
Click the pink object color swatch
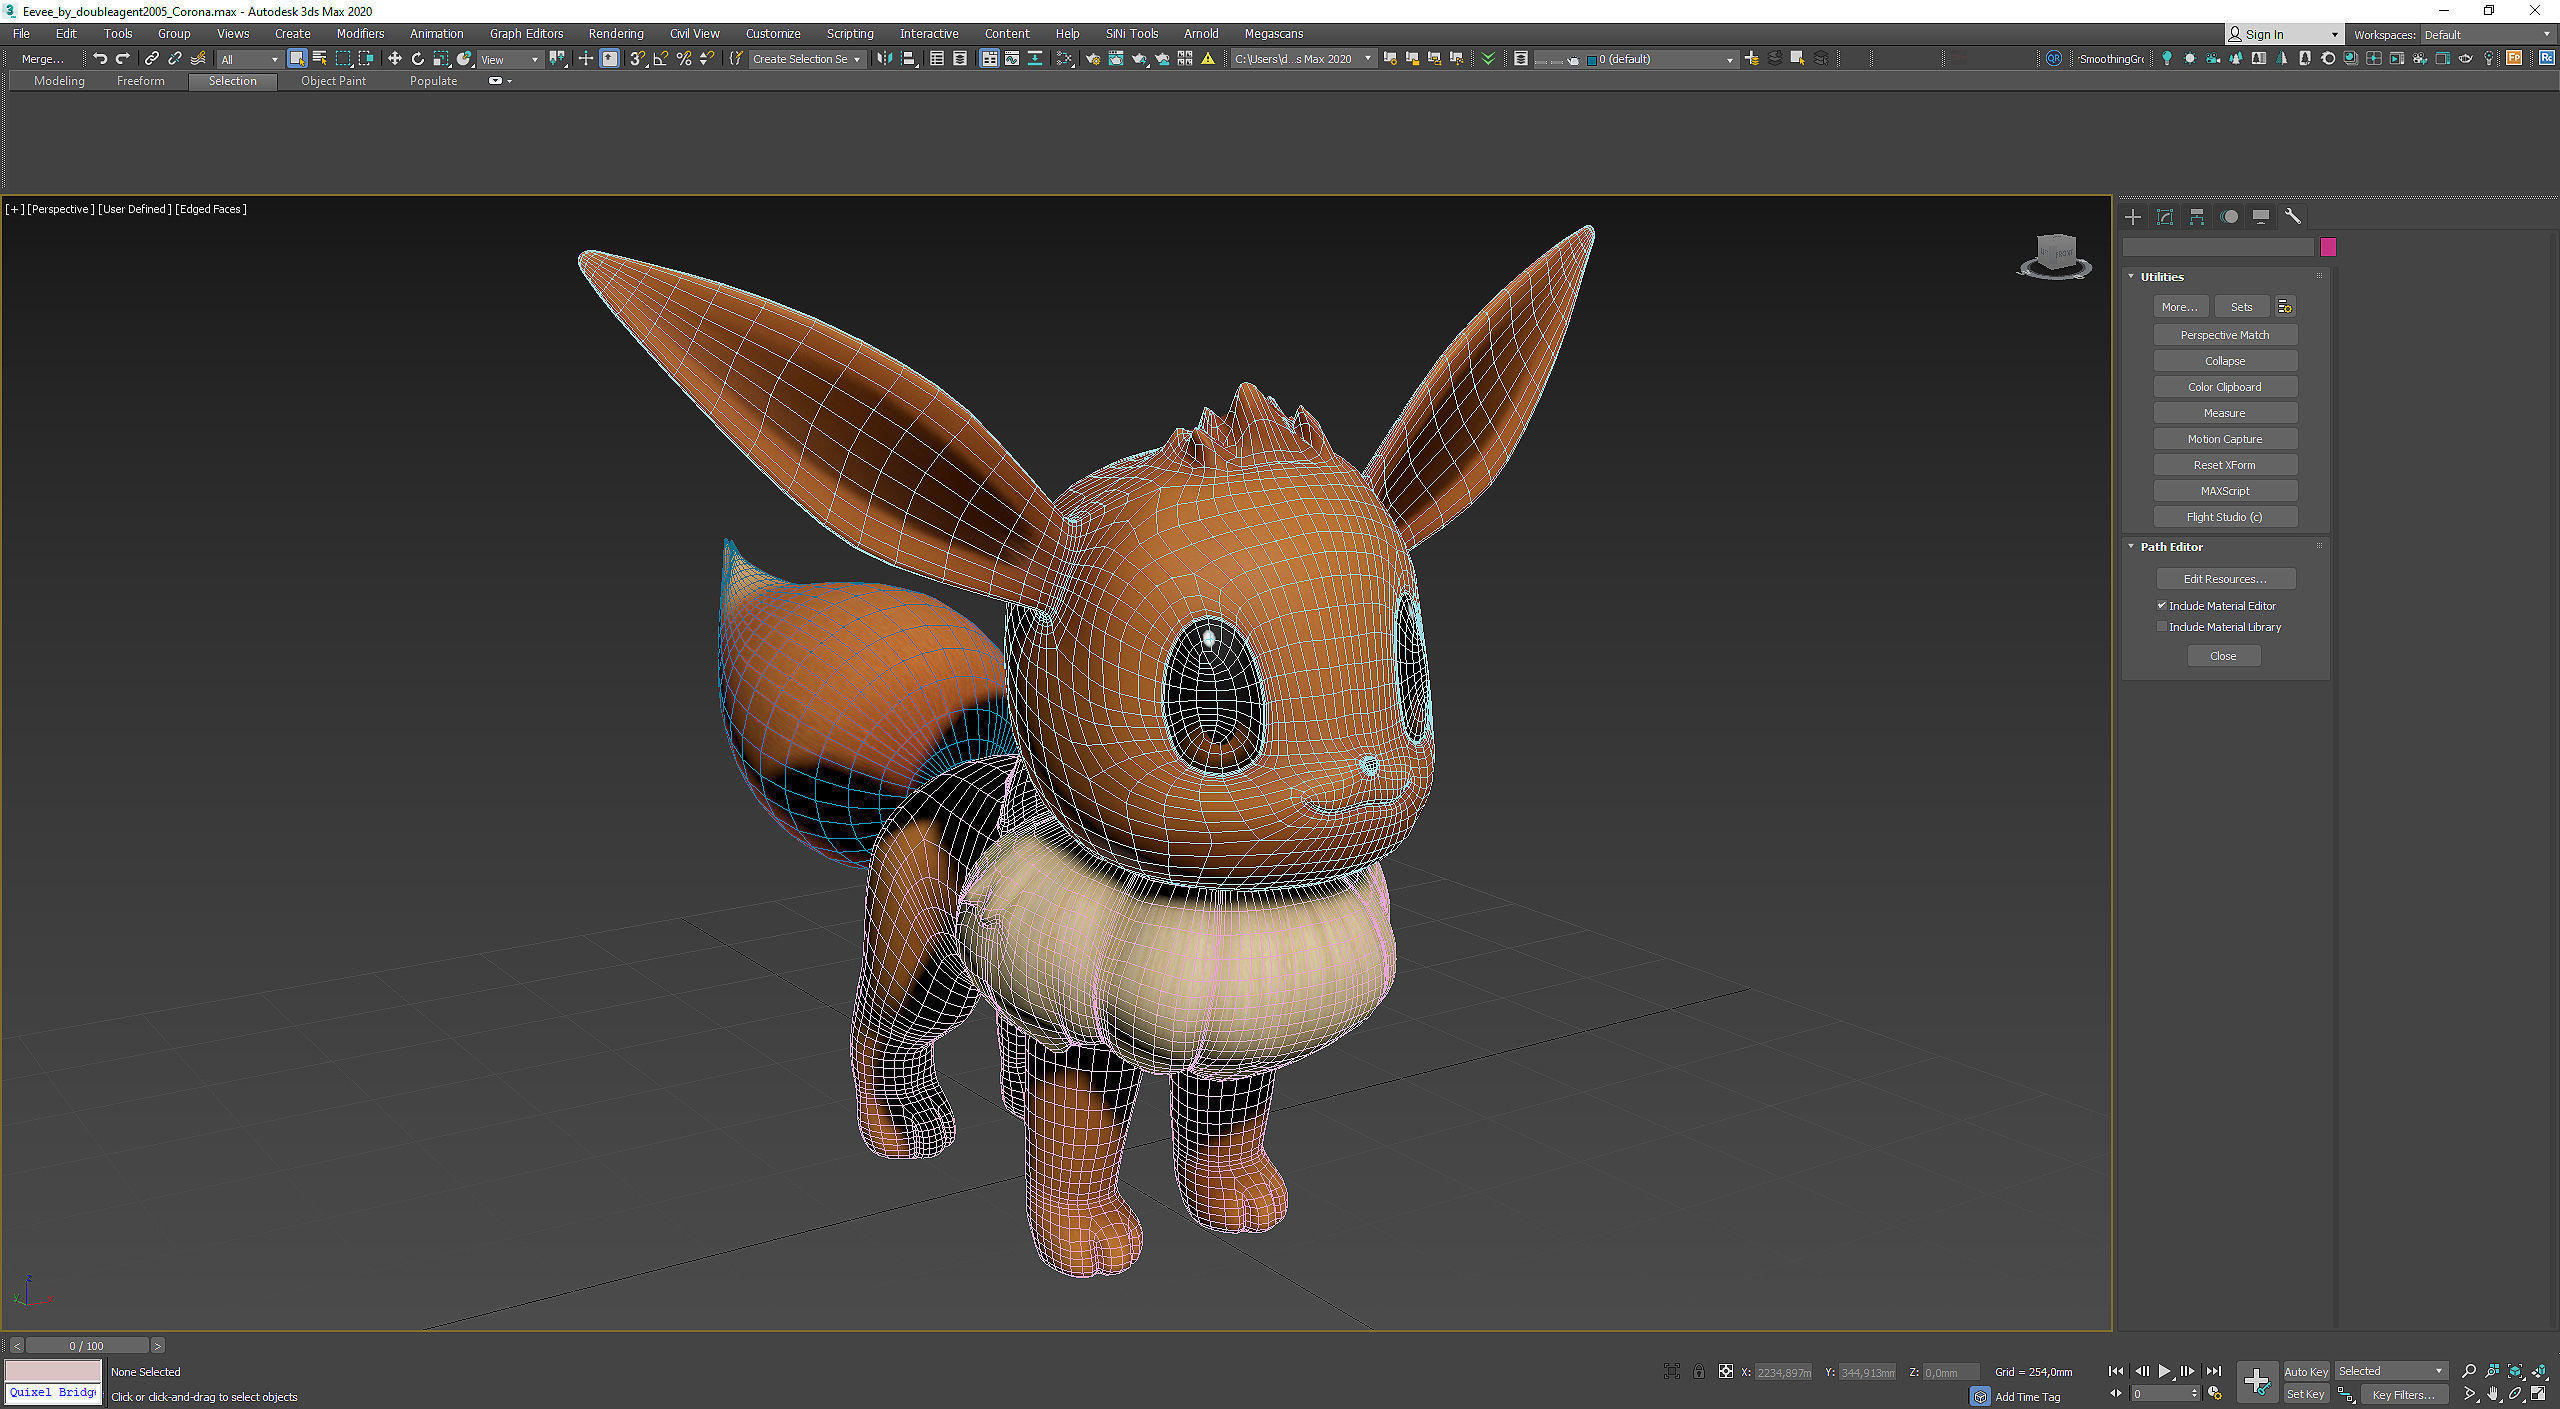point(2328,247)
